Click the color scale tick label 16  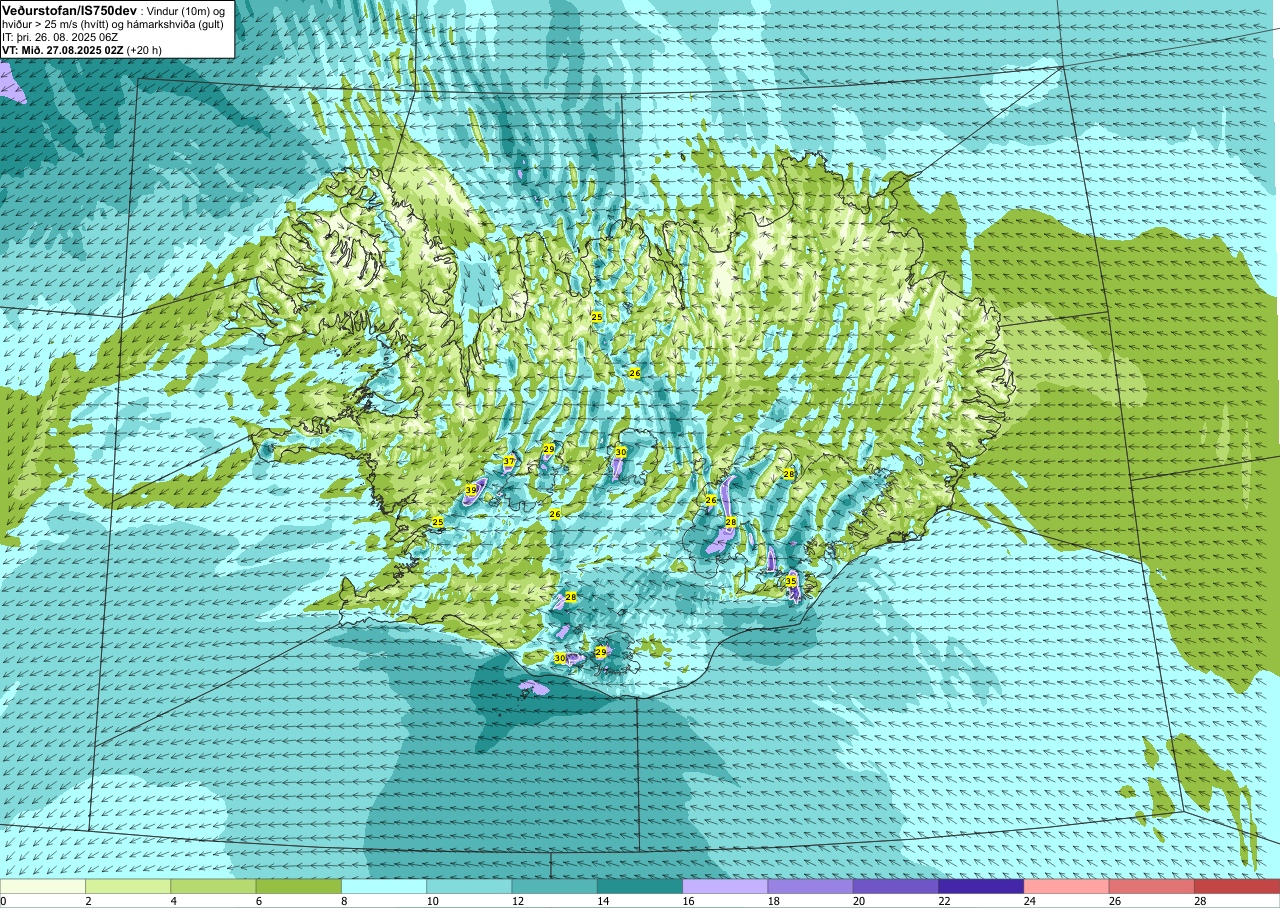tap(686, 901)
